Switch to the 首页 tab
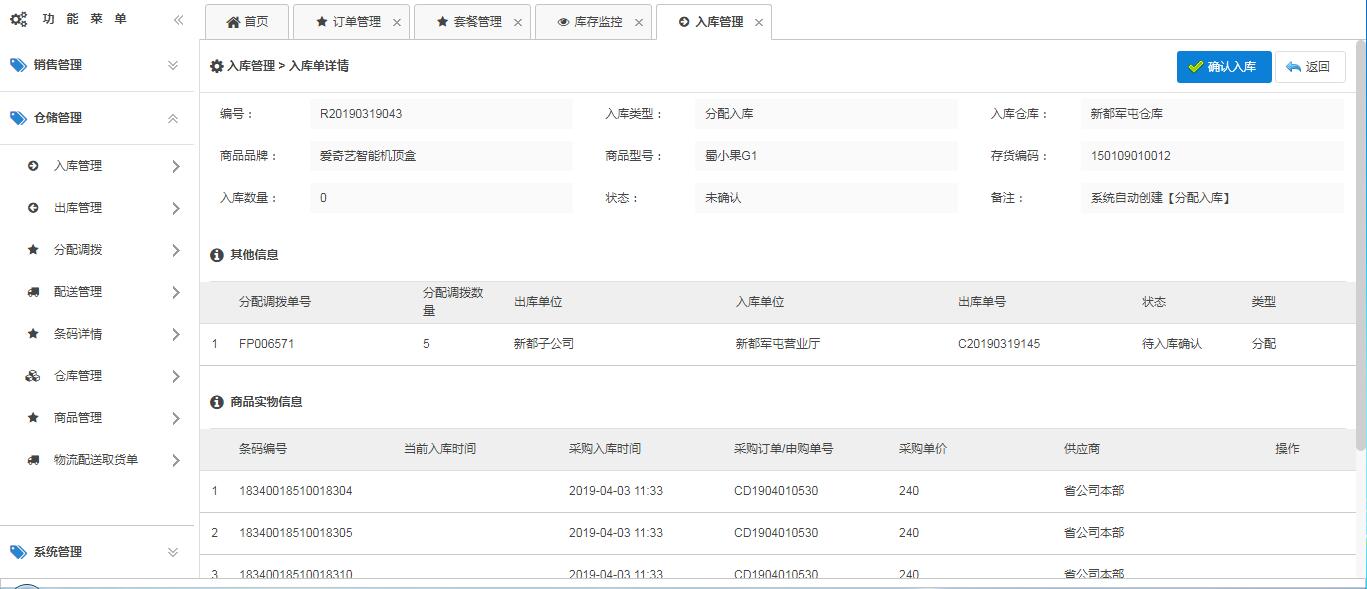The height and width of the screenshot is (589, 1367). coord(247,22)
